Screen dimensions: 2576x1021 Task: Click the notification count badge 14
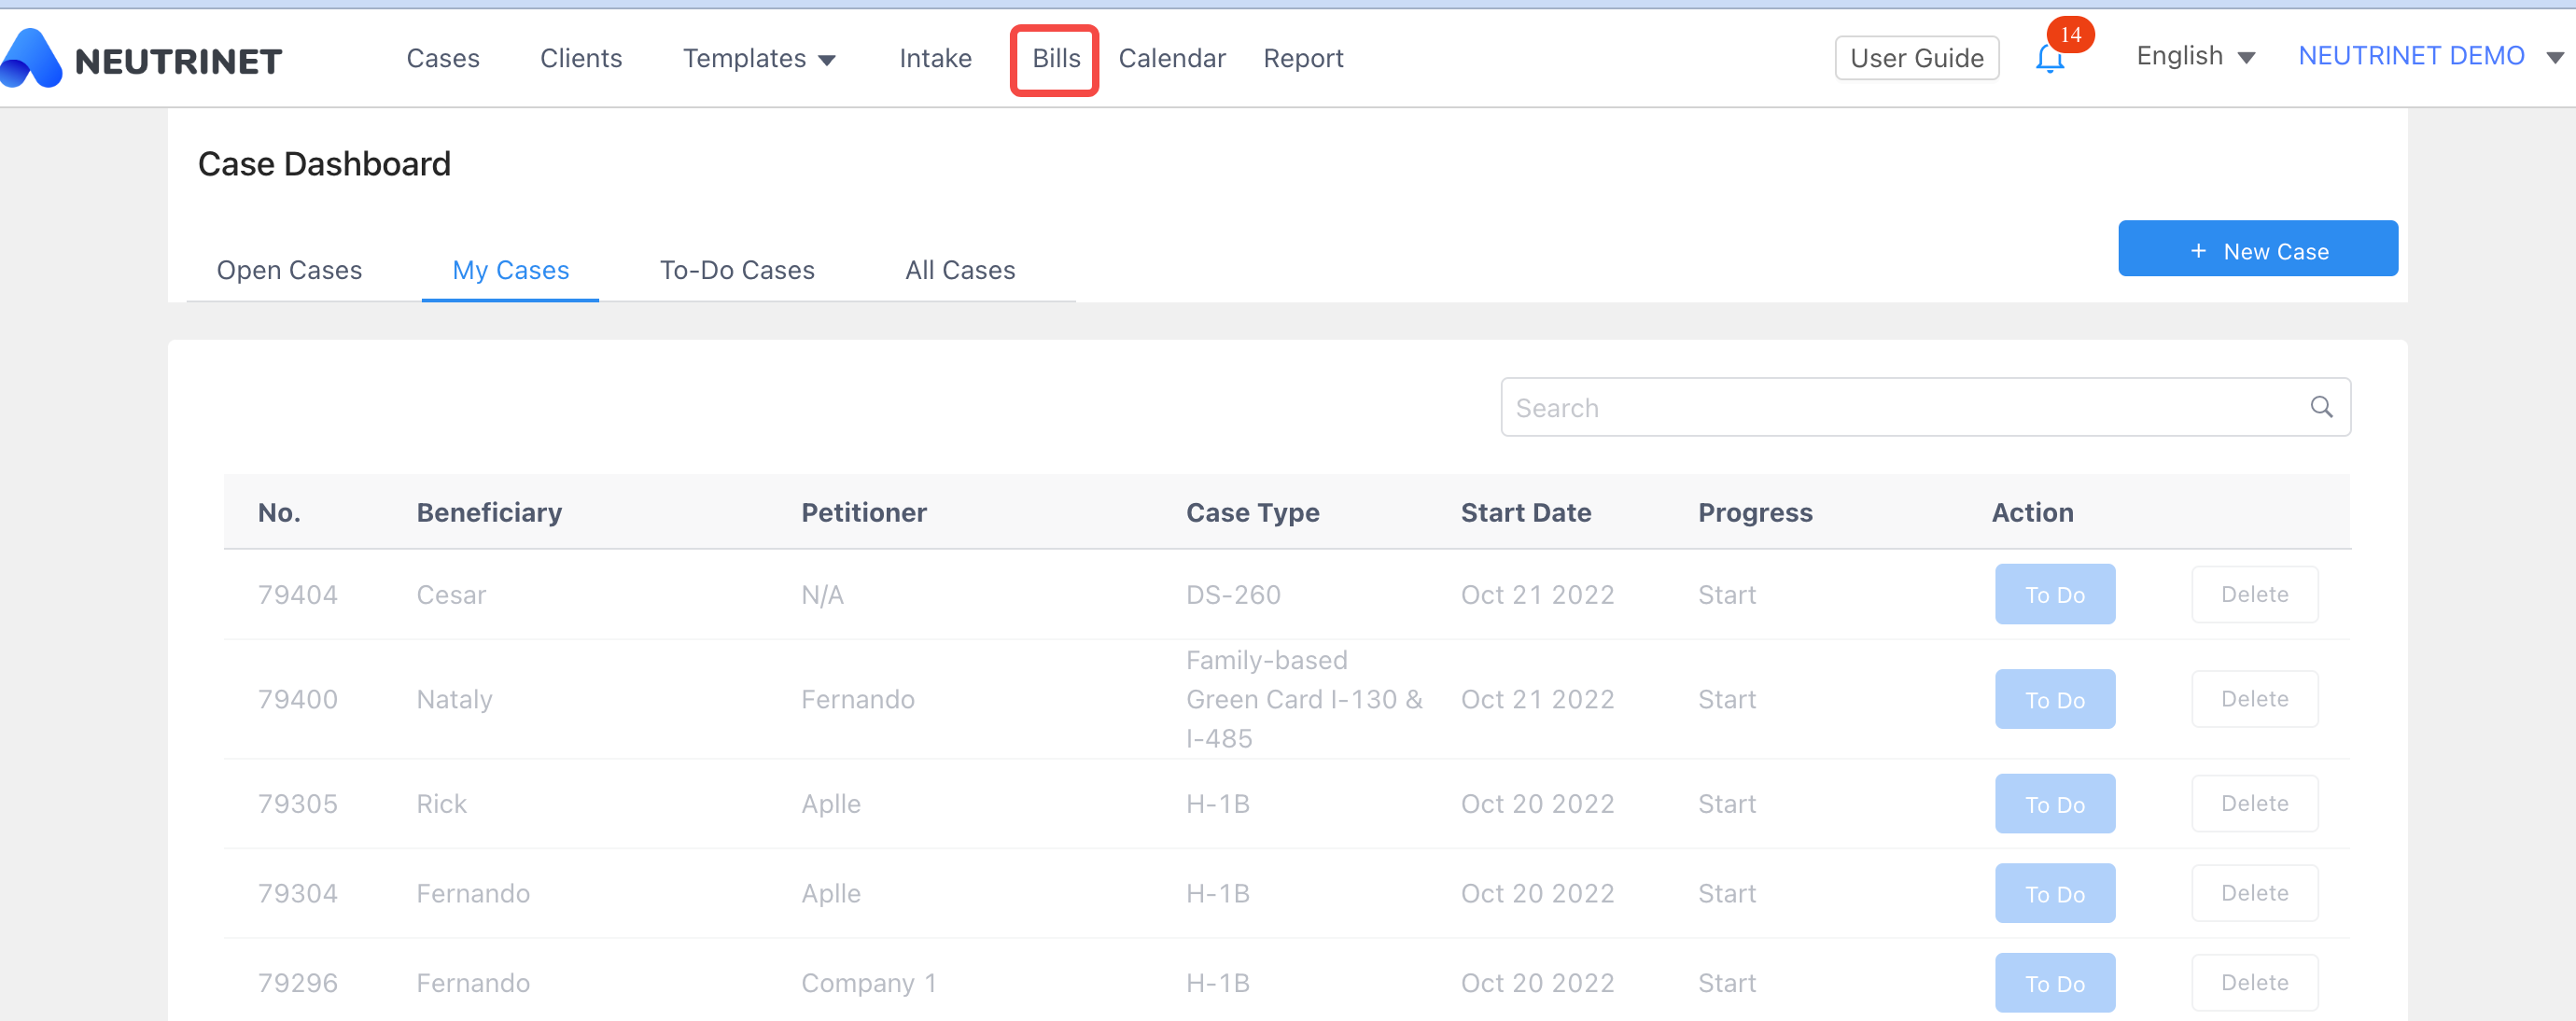(x=2070, y=34)
